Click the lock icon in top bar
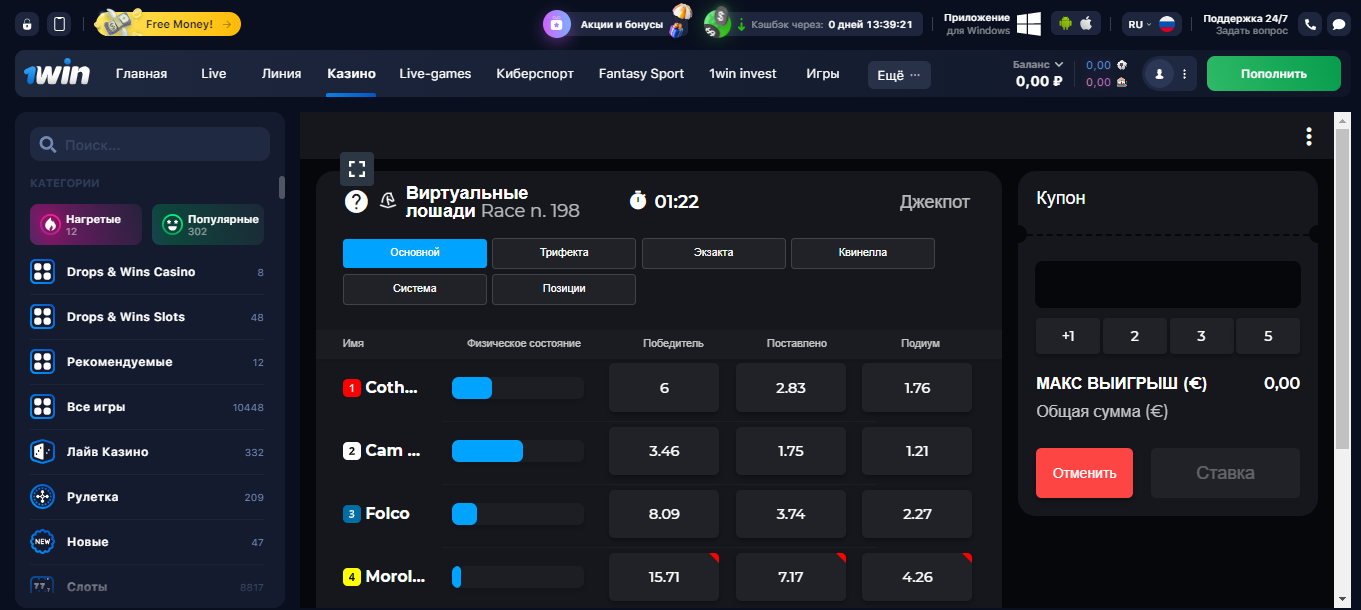1361x610 pixels. pos(28,24)
